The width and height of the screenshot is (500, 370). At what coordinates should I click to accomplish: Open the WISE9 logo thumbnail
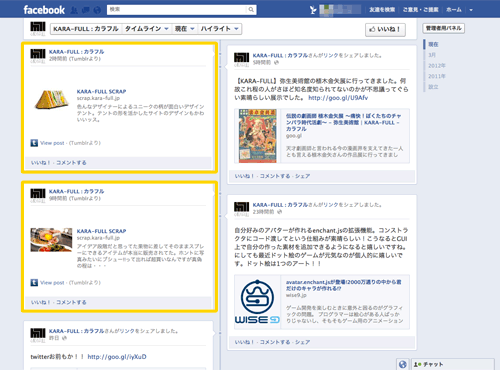[x=257, y=302]
